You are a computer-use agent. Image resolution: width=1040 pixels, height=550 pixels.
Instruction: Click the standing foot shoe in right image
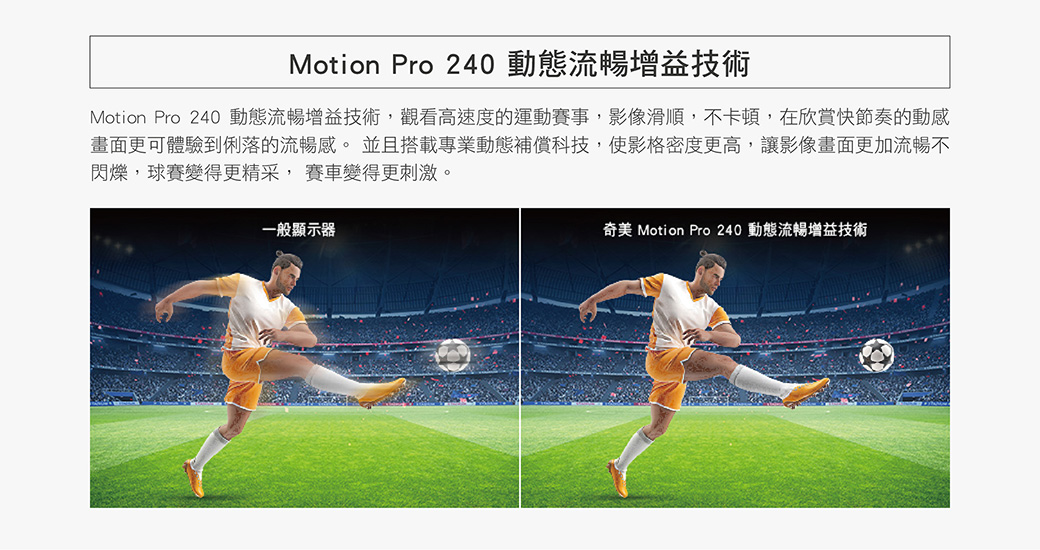(618, 479)
